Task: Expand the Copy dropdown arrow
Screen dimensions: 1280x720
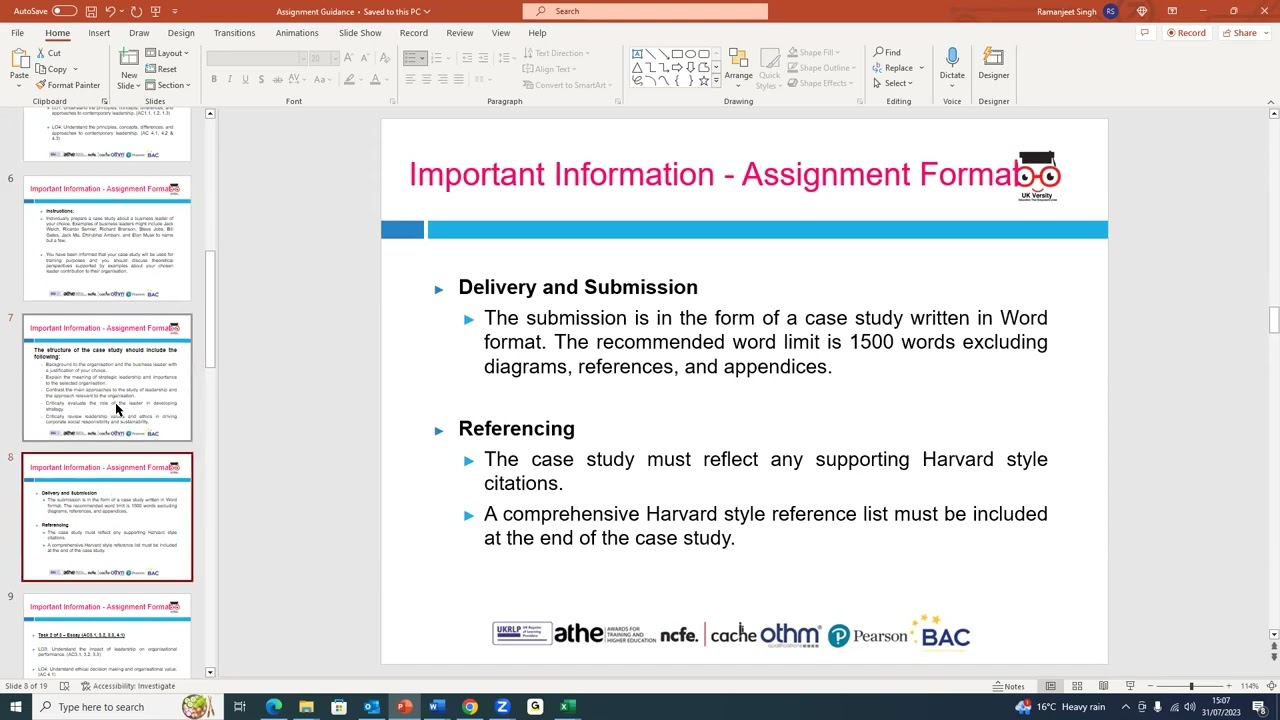Action: 75,69
